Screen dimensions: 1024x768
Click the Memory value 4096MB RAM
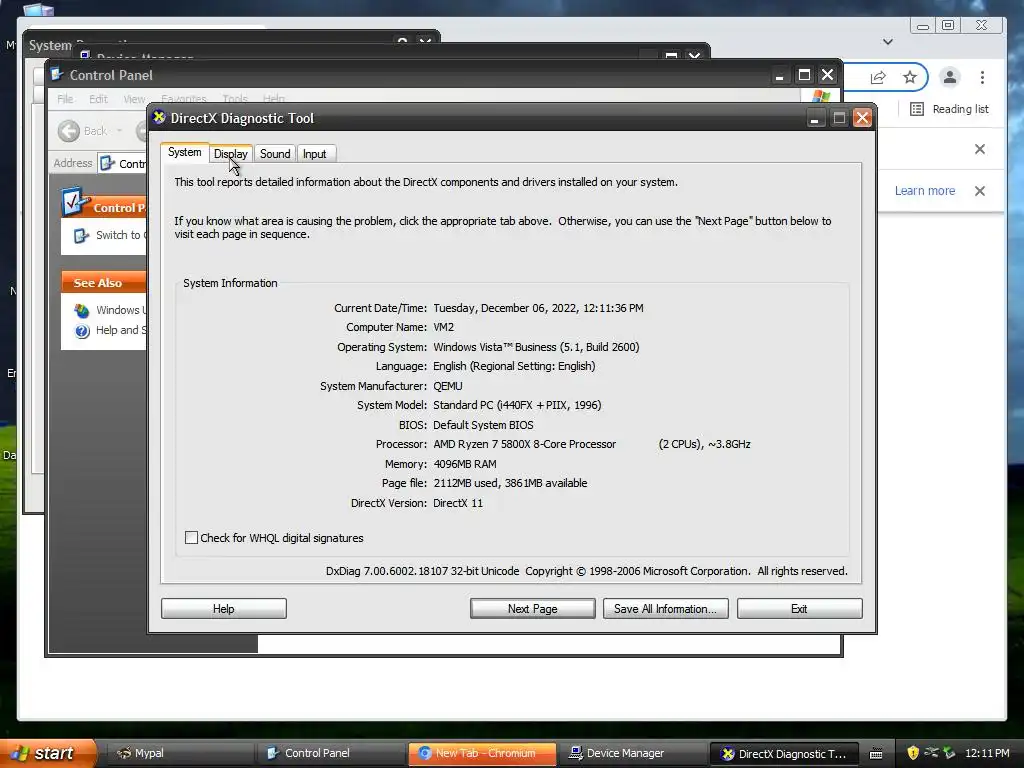464,464
